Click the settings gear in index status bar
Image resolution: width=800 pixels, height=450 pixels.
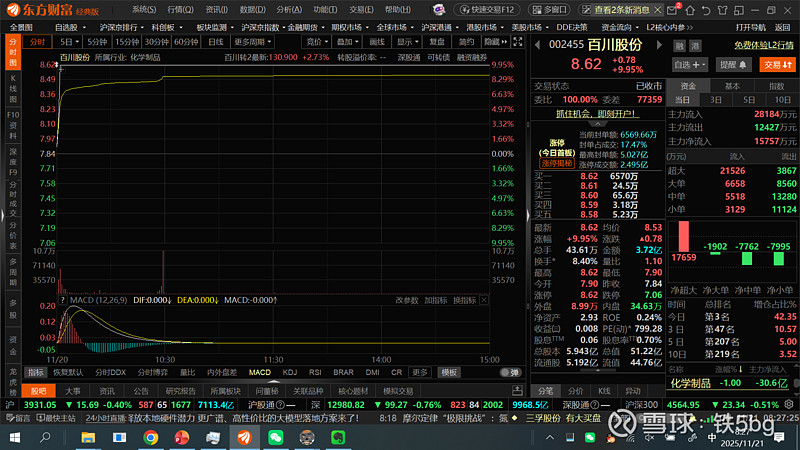pos(789,405)
